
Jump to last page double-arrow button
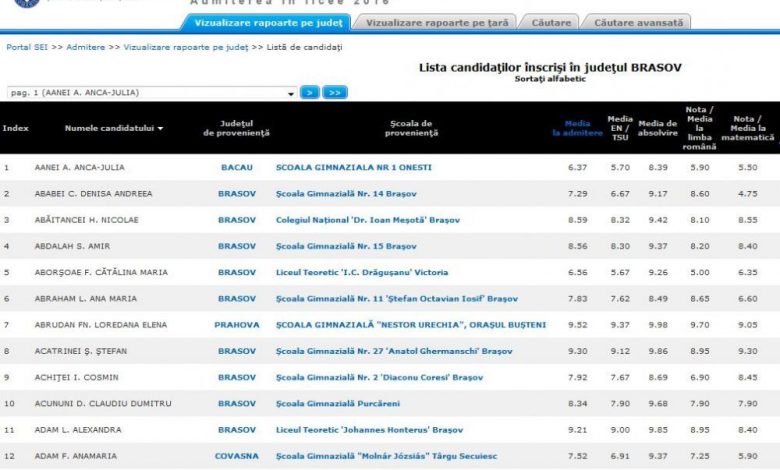click(x=335, y=93)
